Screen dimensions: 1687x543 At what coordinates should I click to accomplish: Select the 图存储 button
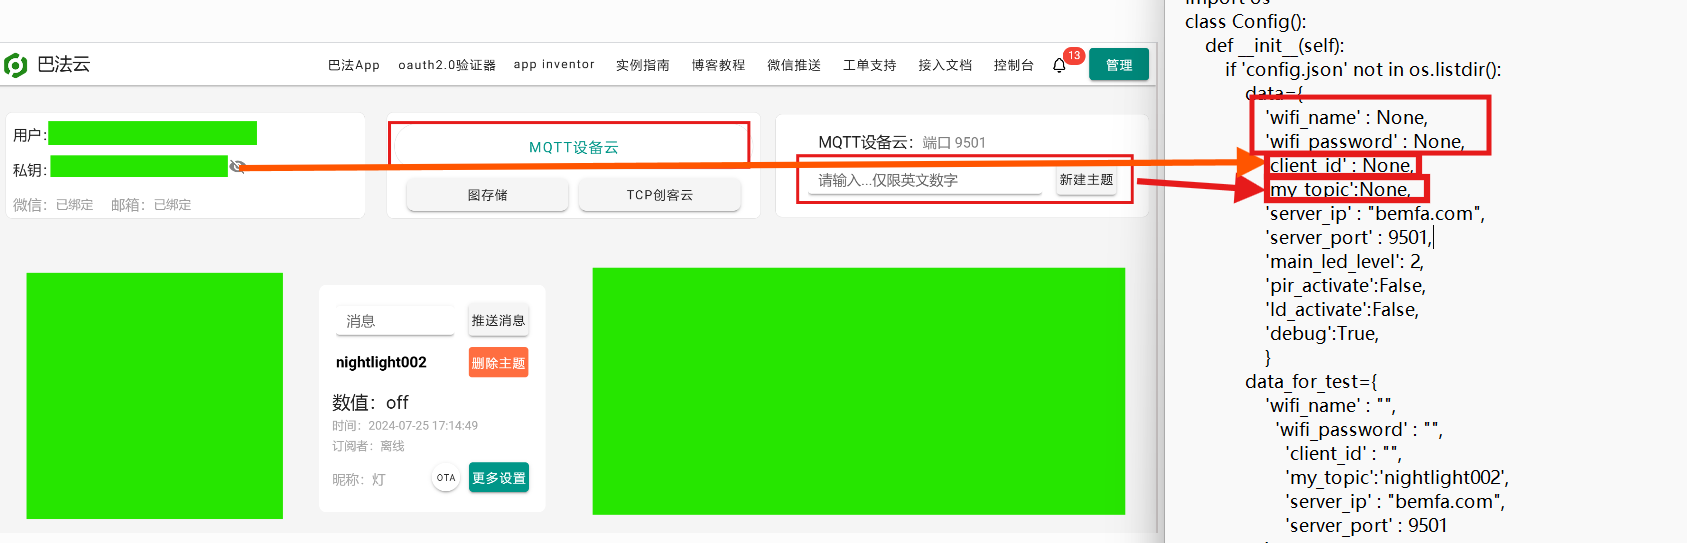point(487,195)
